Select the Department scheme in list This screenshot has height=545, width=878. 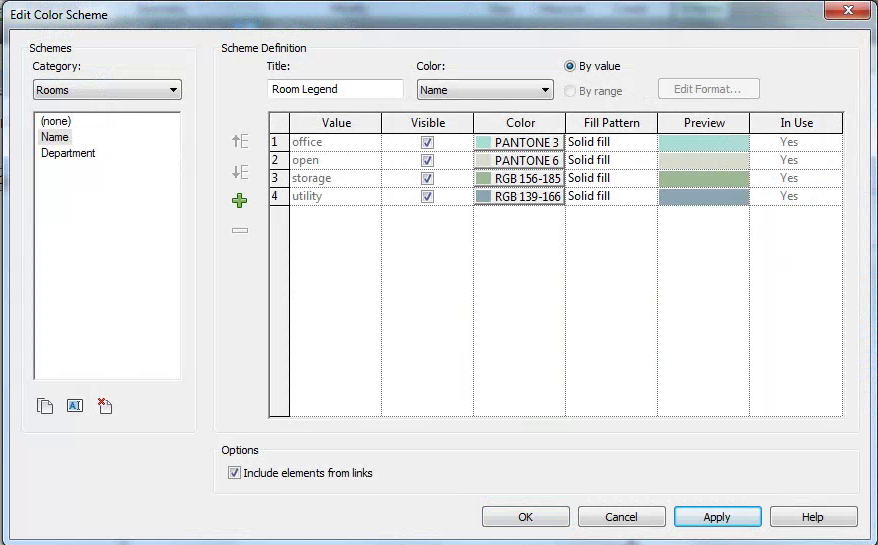click(68, 153)
